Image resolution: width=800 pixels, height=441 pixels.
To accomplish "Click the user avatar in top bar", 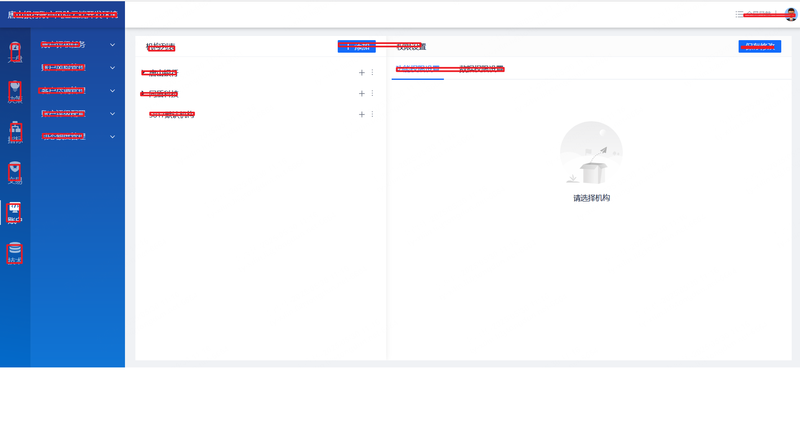I will point(791,15).
